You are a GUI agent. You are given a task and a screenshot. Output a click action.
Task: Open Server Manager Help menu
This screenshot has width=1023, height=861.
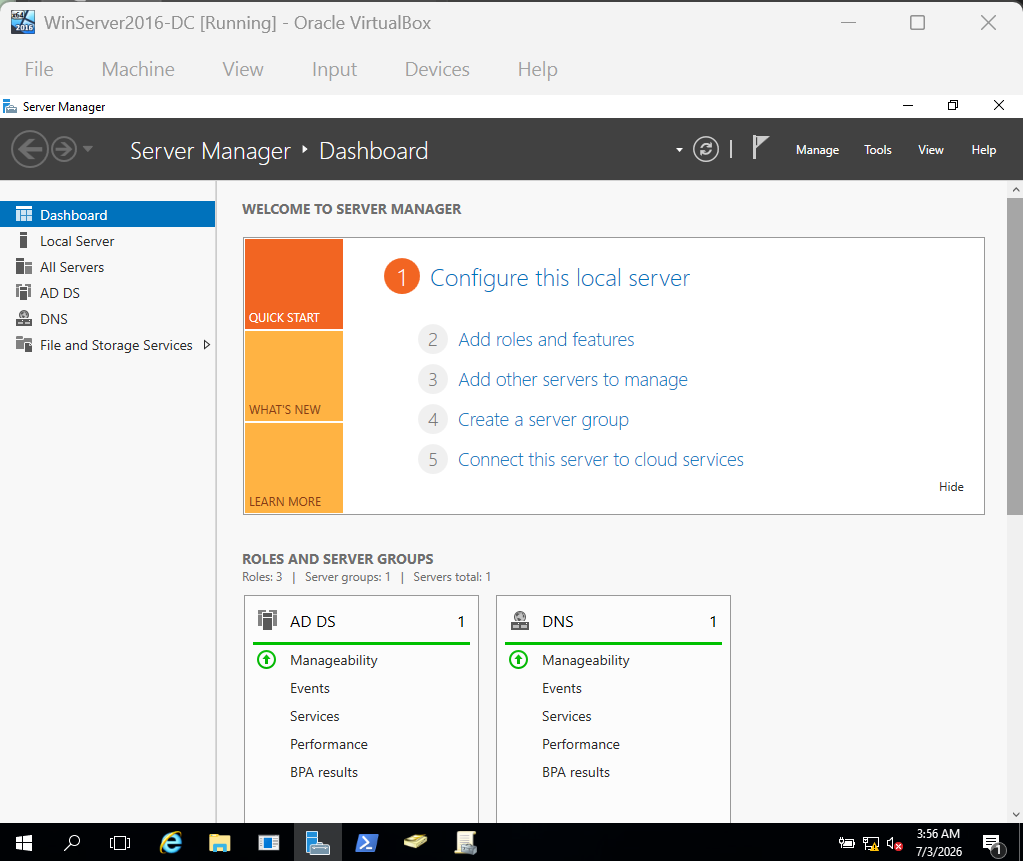coord(983,150)
